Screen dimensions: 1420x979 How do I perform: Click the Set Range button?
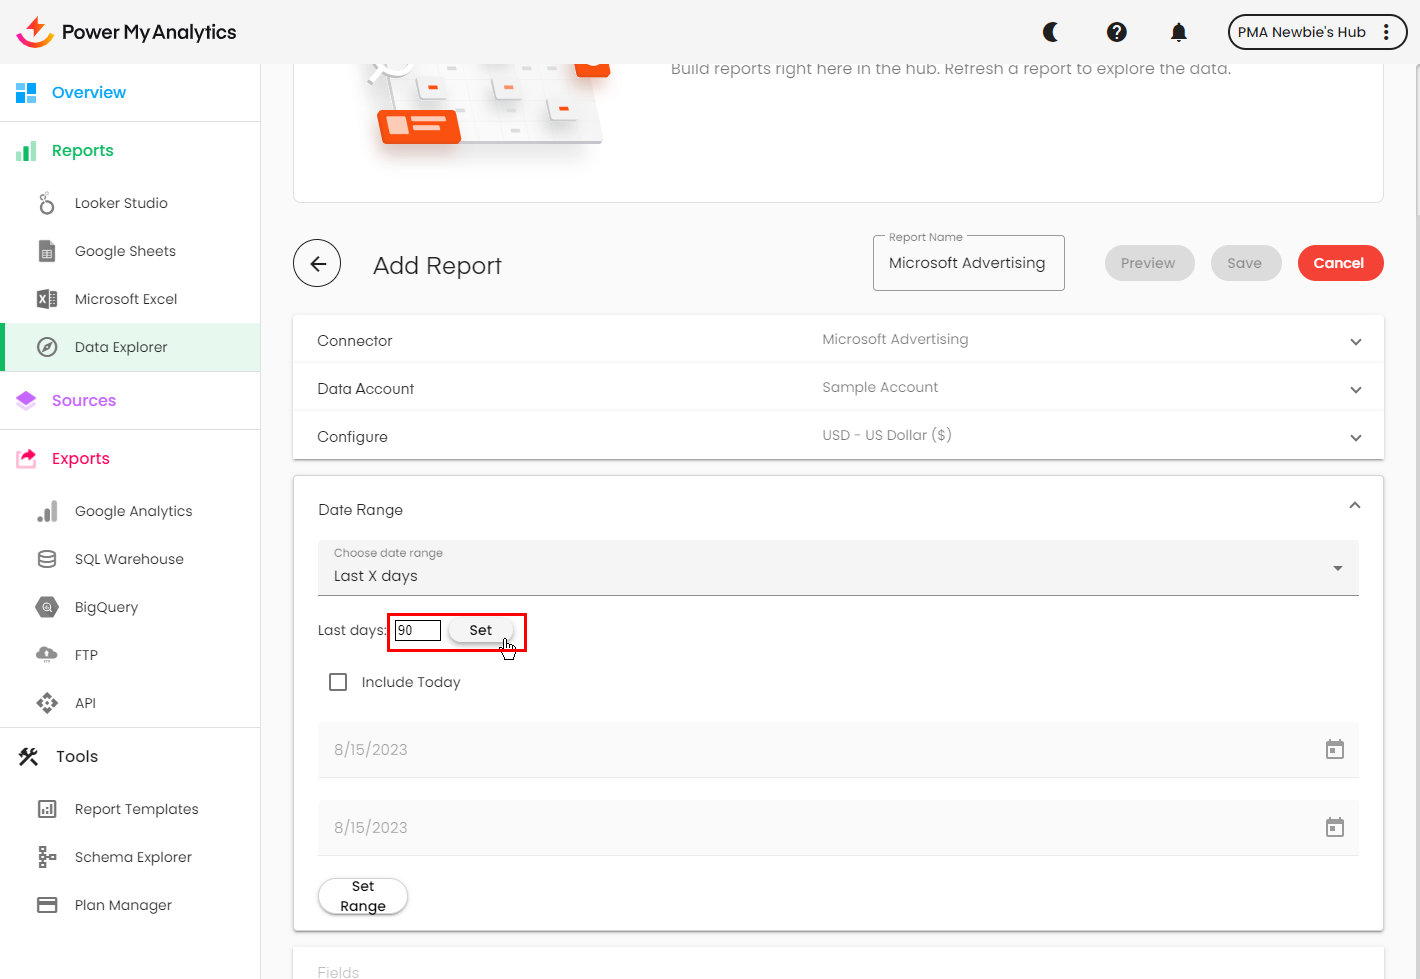tap(363, 896)
